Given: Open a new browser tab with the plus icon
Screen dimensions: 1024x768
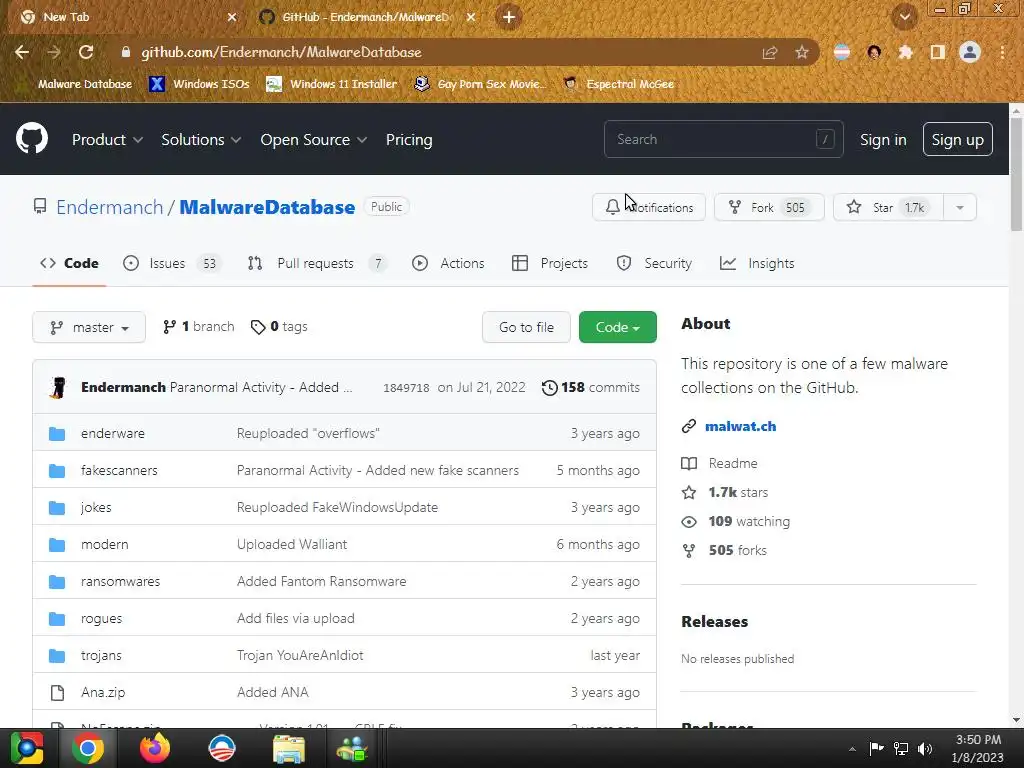Looking at the screenshot, I should click(x=509, y=17).
